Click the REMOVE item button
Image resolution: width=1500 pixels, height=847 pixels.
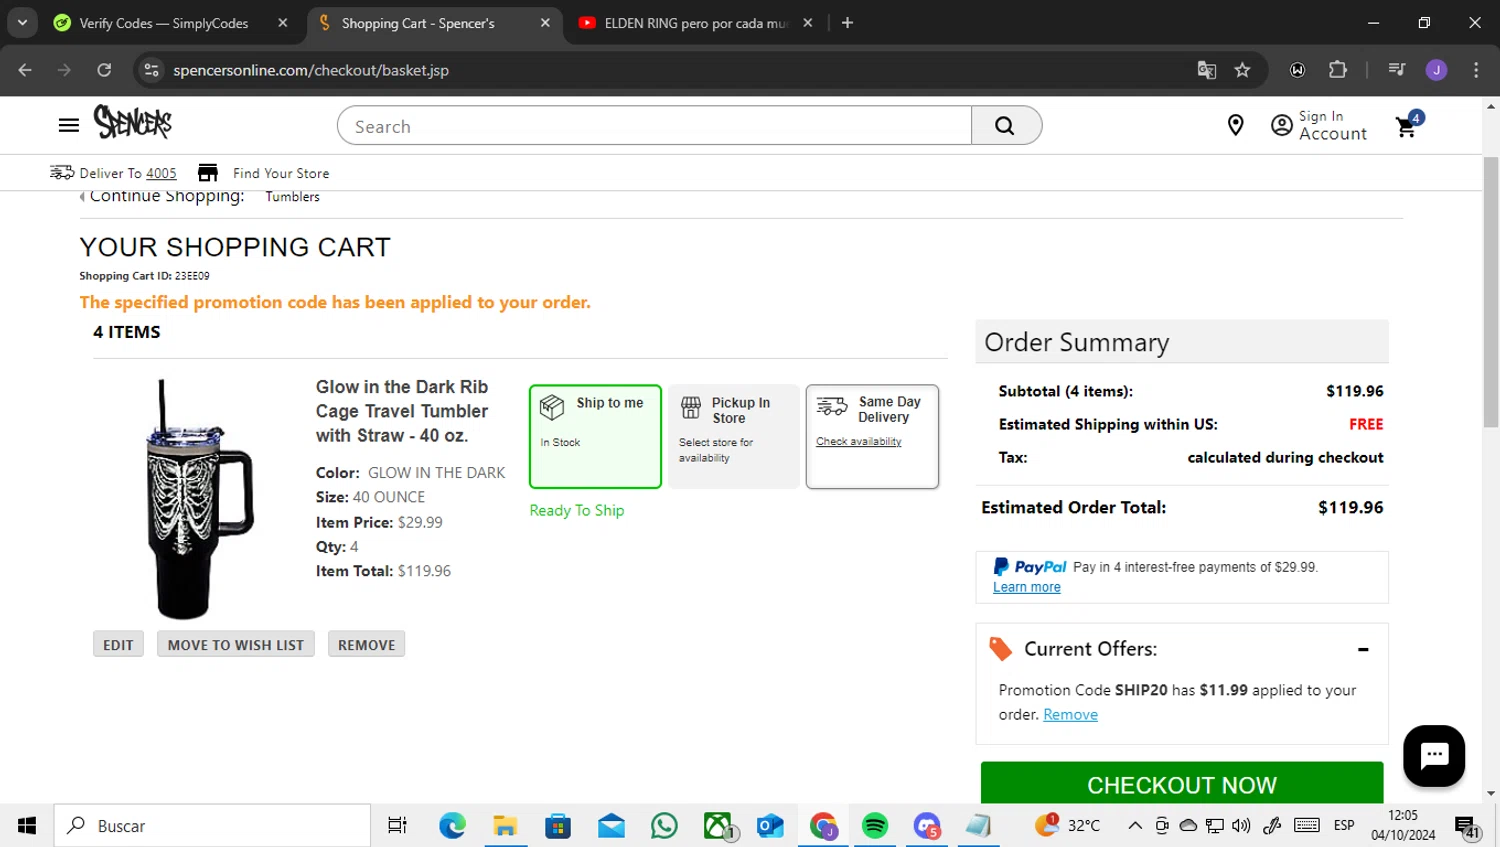367,645
